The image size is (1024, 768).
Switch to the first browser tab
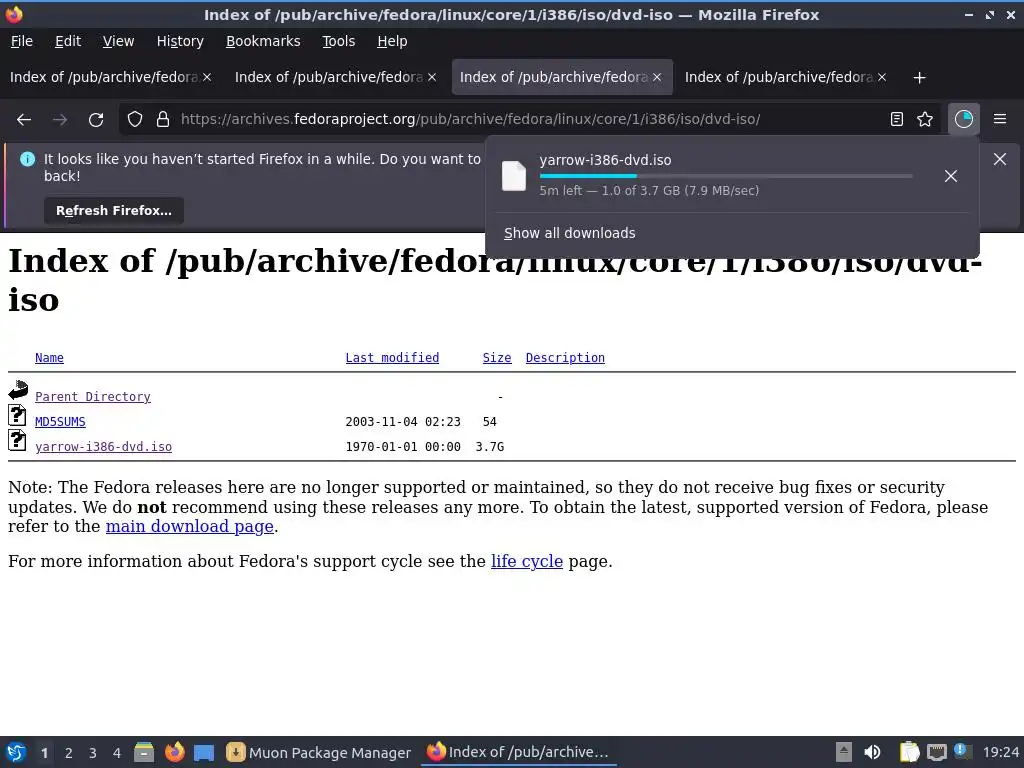point(104,77)
